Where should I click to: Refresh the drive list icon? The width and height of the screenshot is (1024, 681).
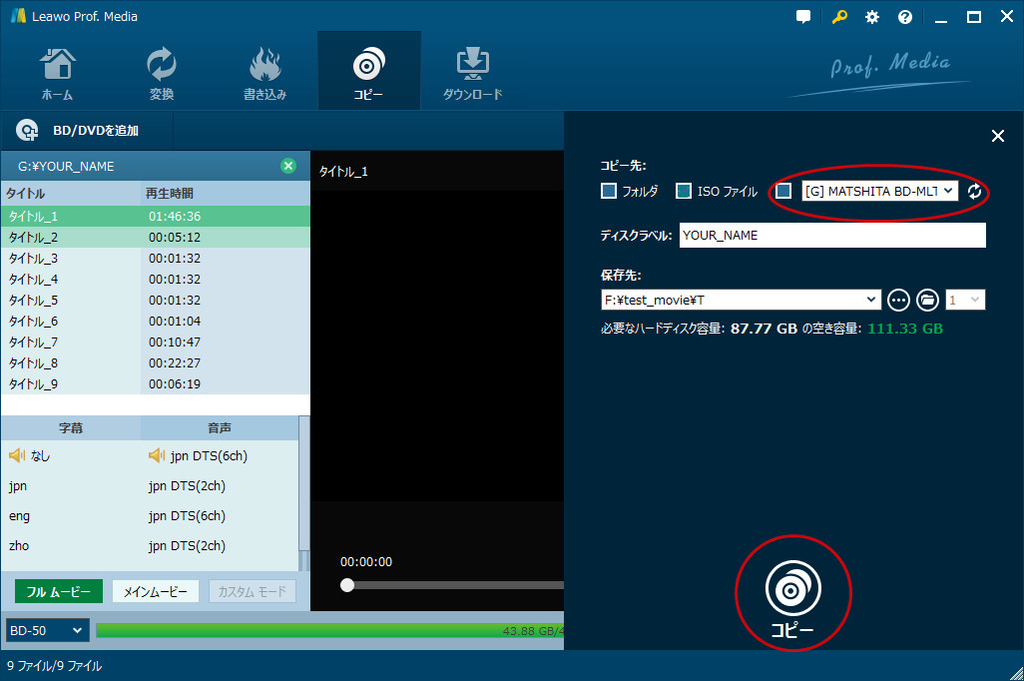pos(974,191)
